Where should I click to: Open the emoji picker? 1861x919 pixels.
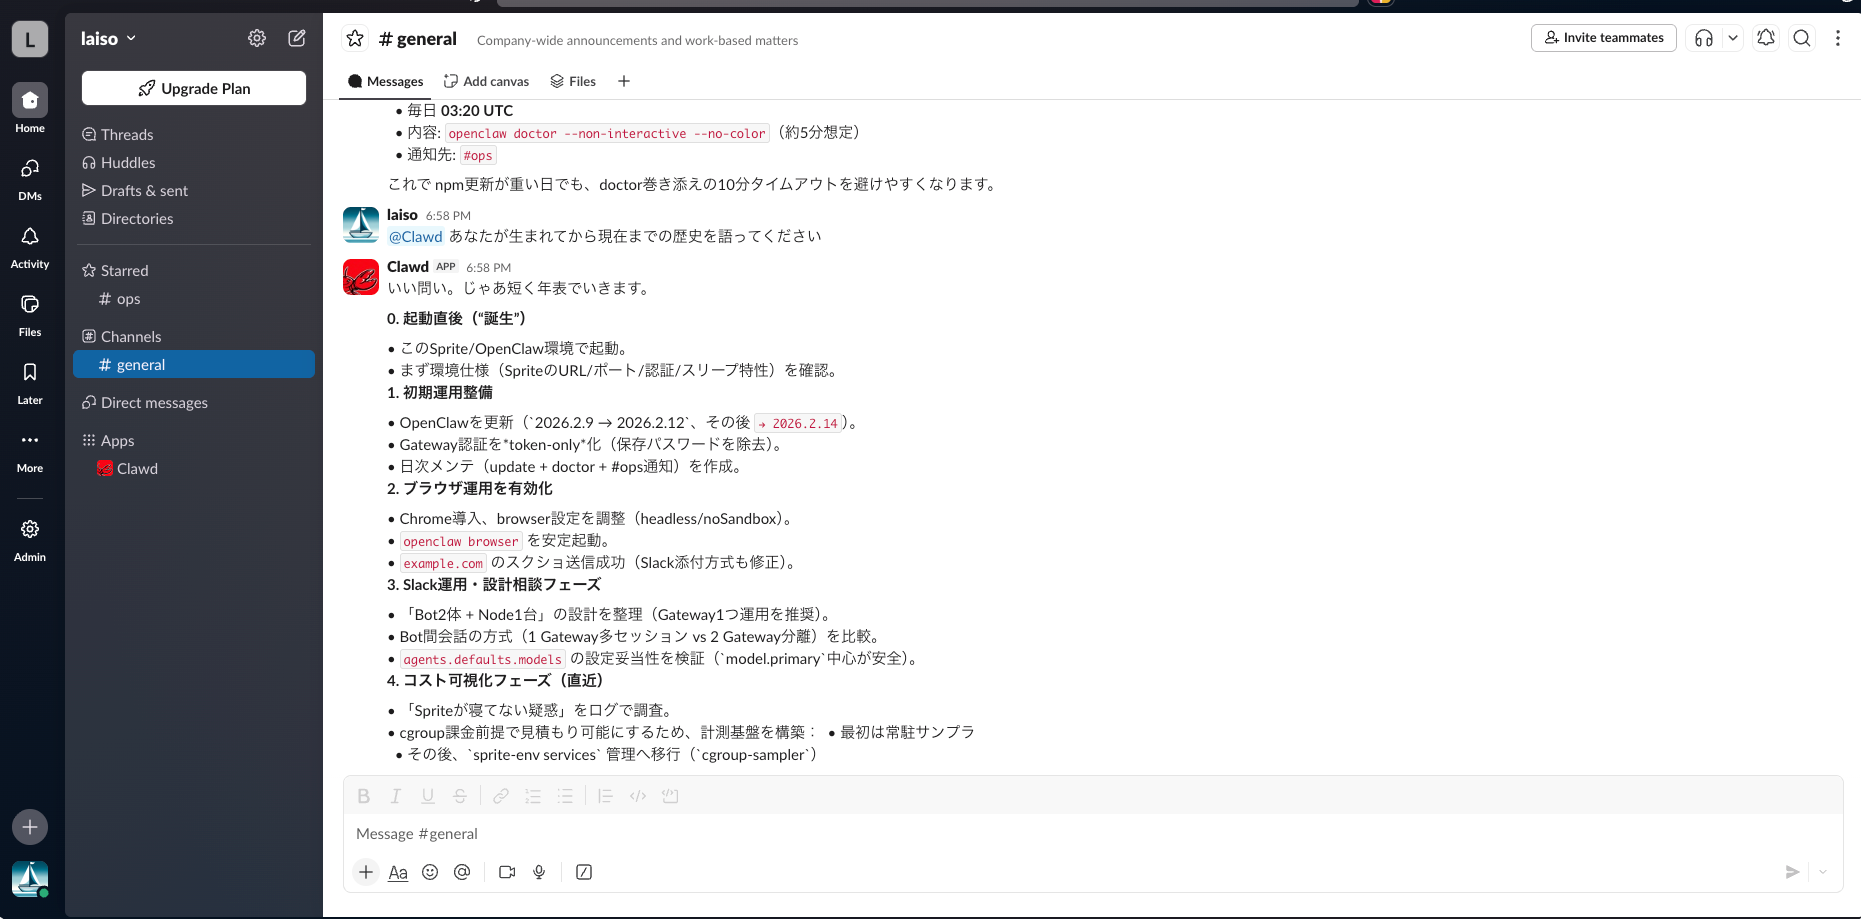(430, 872)
